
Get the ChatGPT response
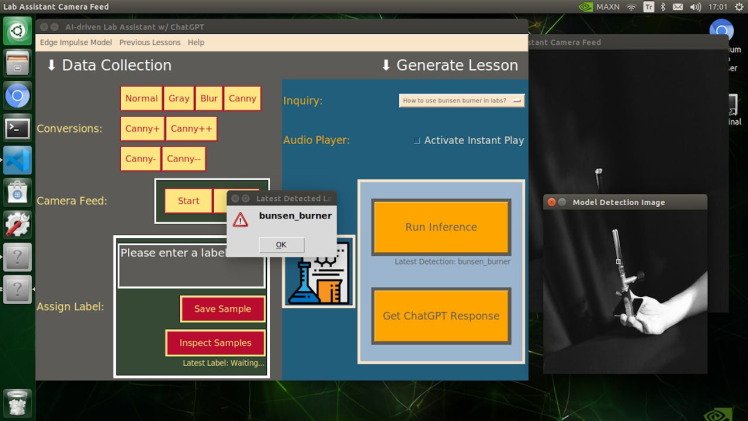tap(441, 316)
